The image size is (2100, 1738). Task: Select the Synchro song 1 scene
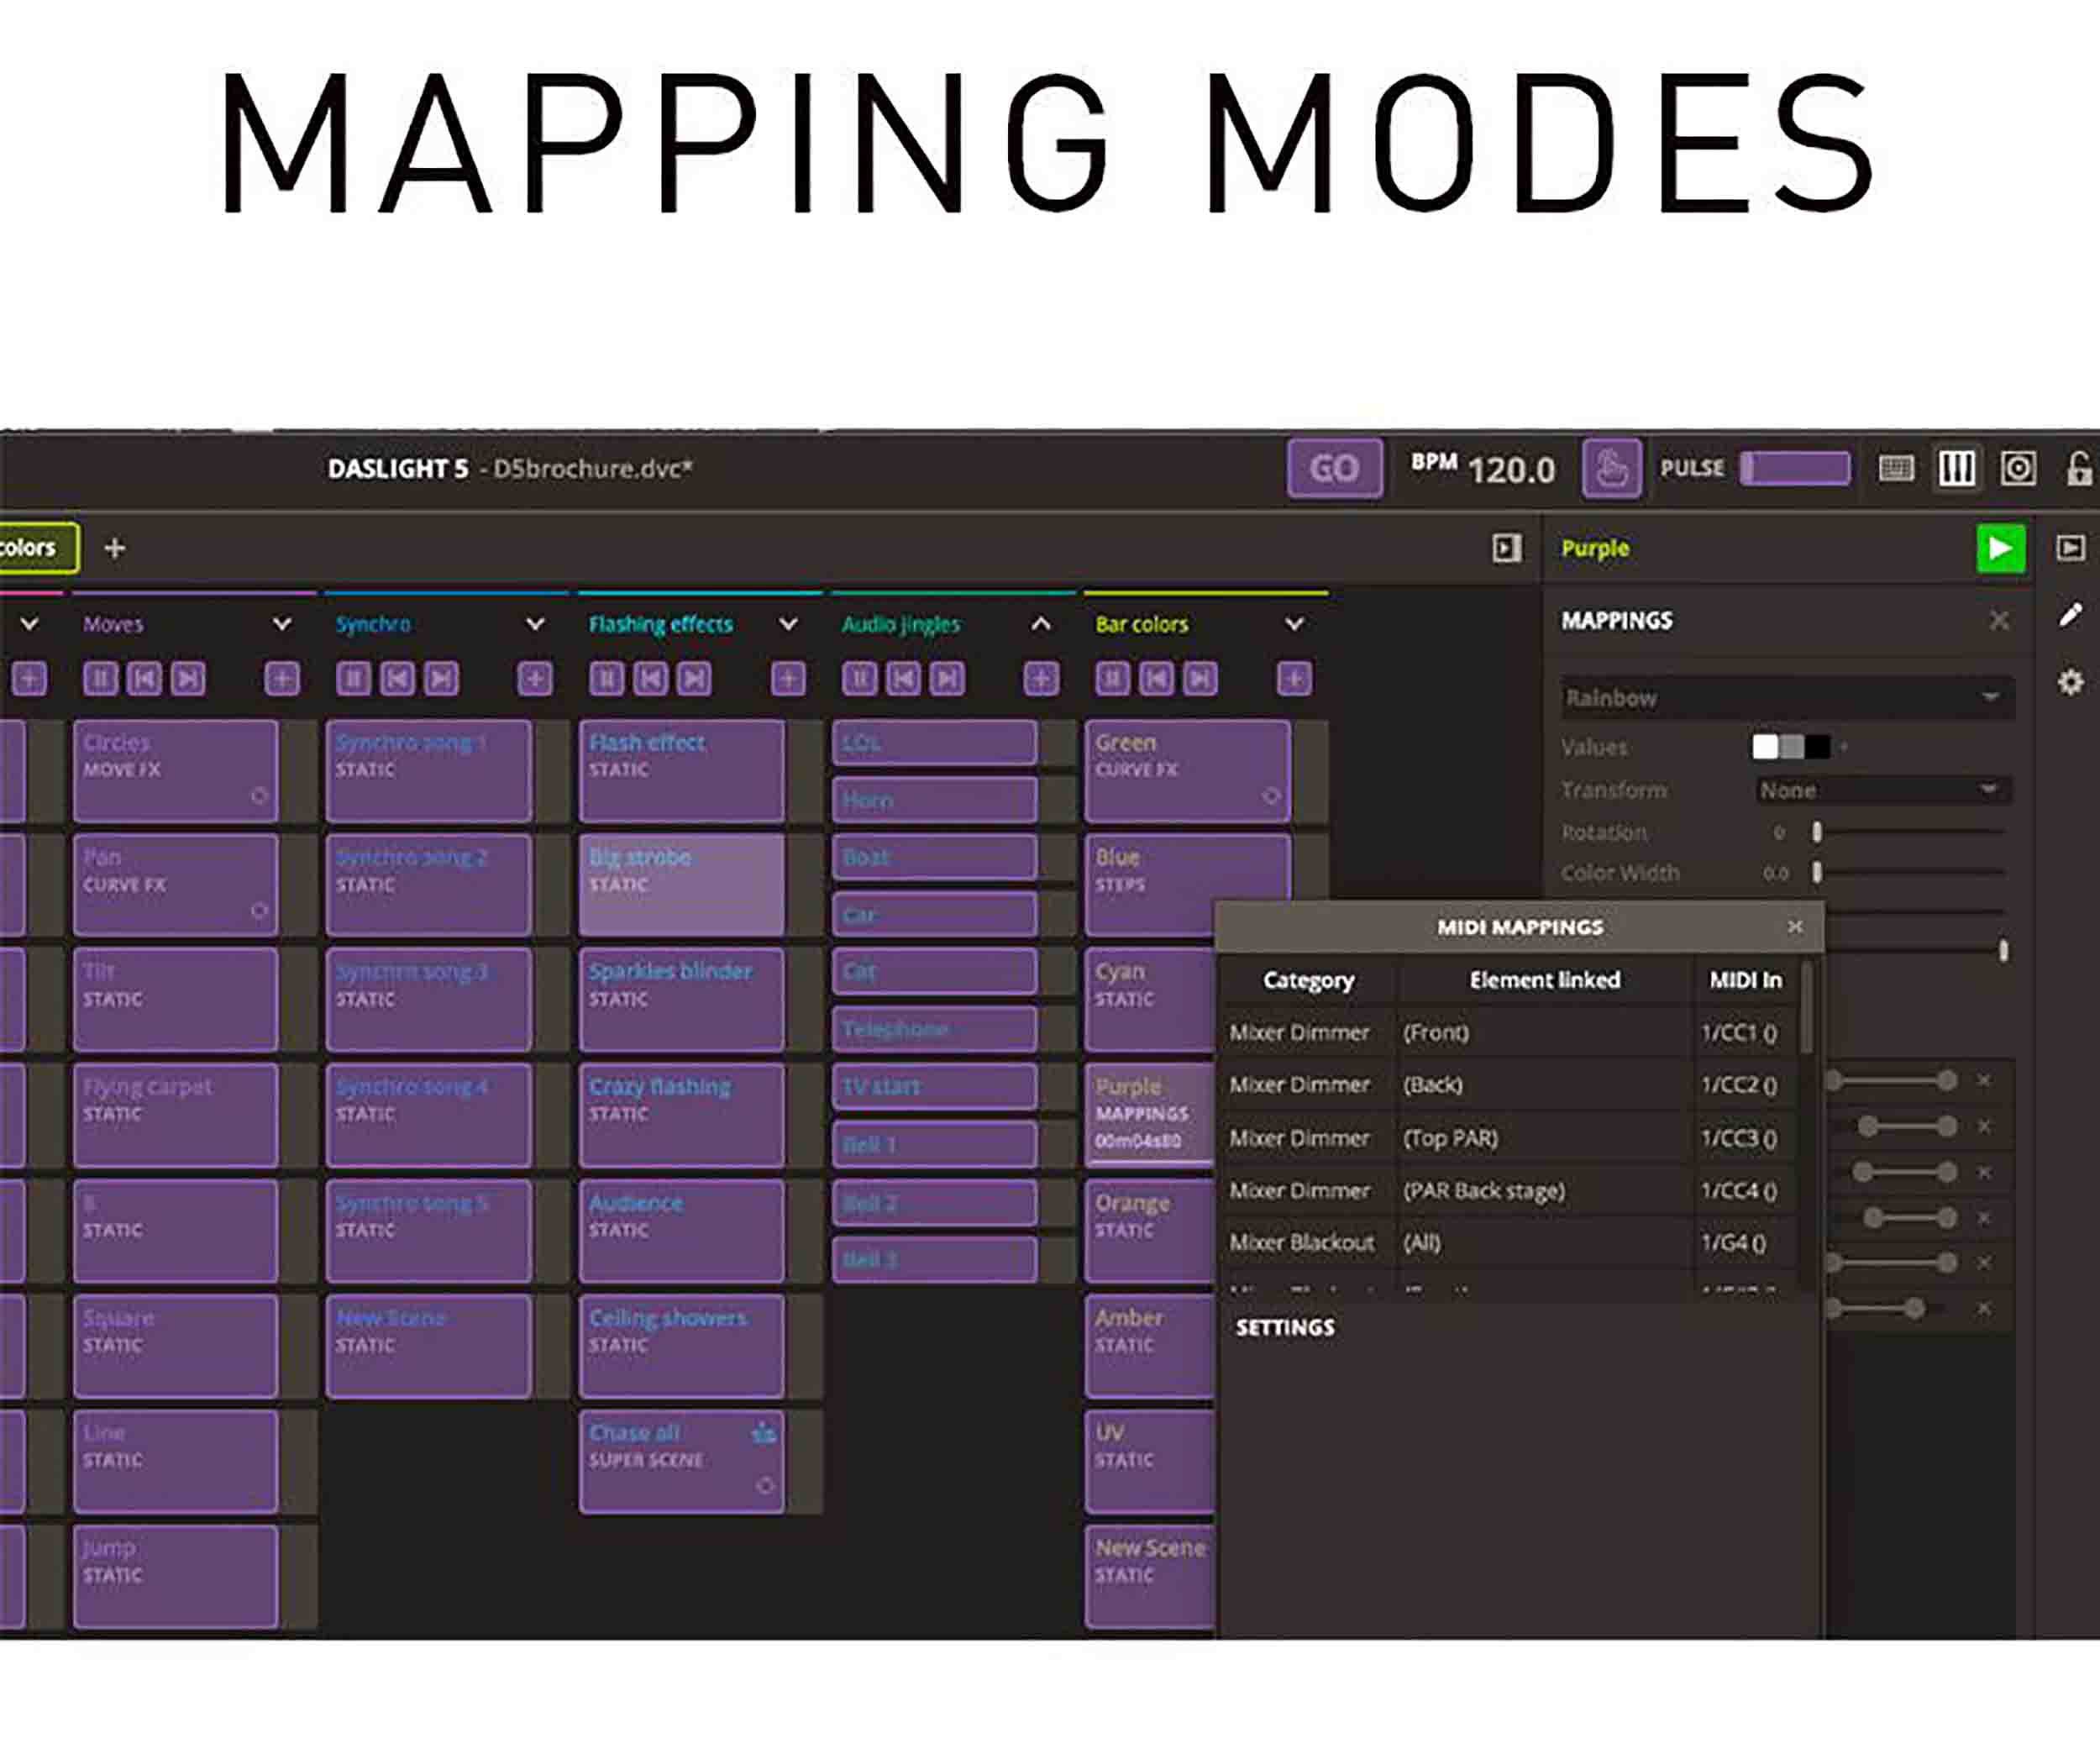[429, 771]
